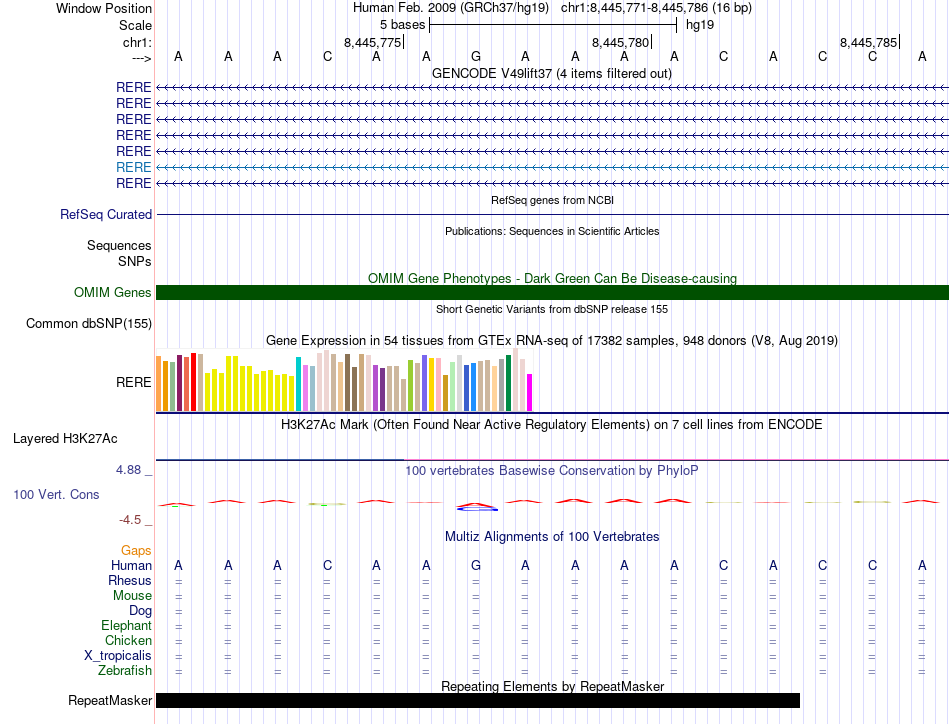The image size is (950, 724).
Task: Click the 100 Vert. Cons track label
Action: [56, 494]
